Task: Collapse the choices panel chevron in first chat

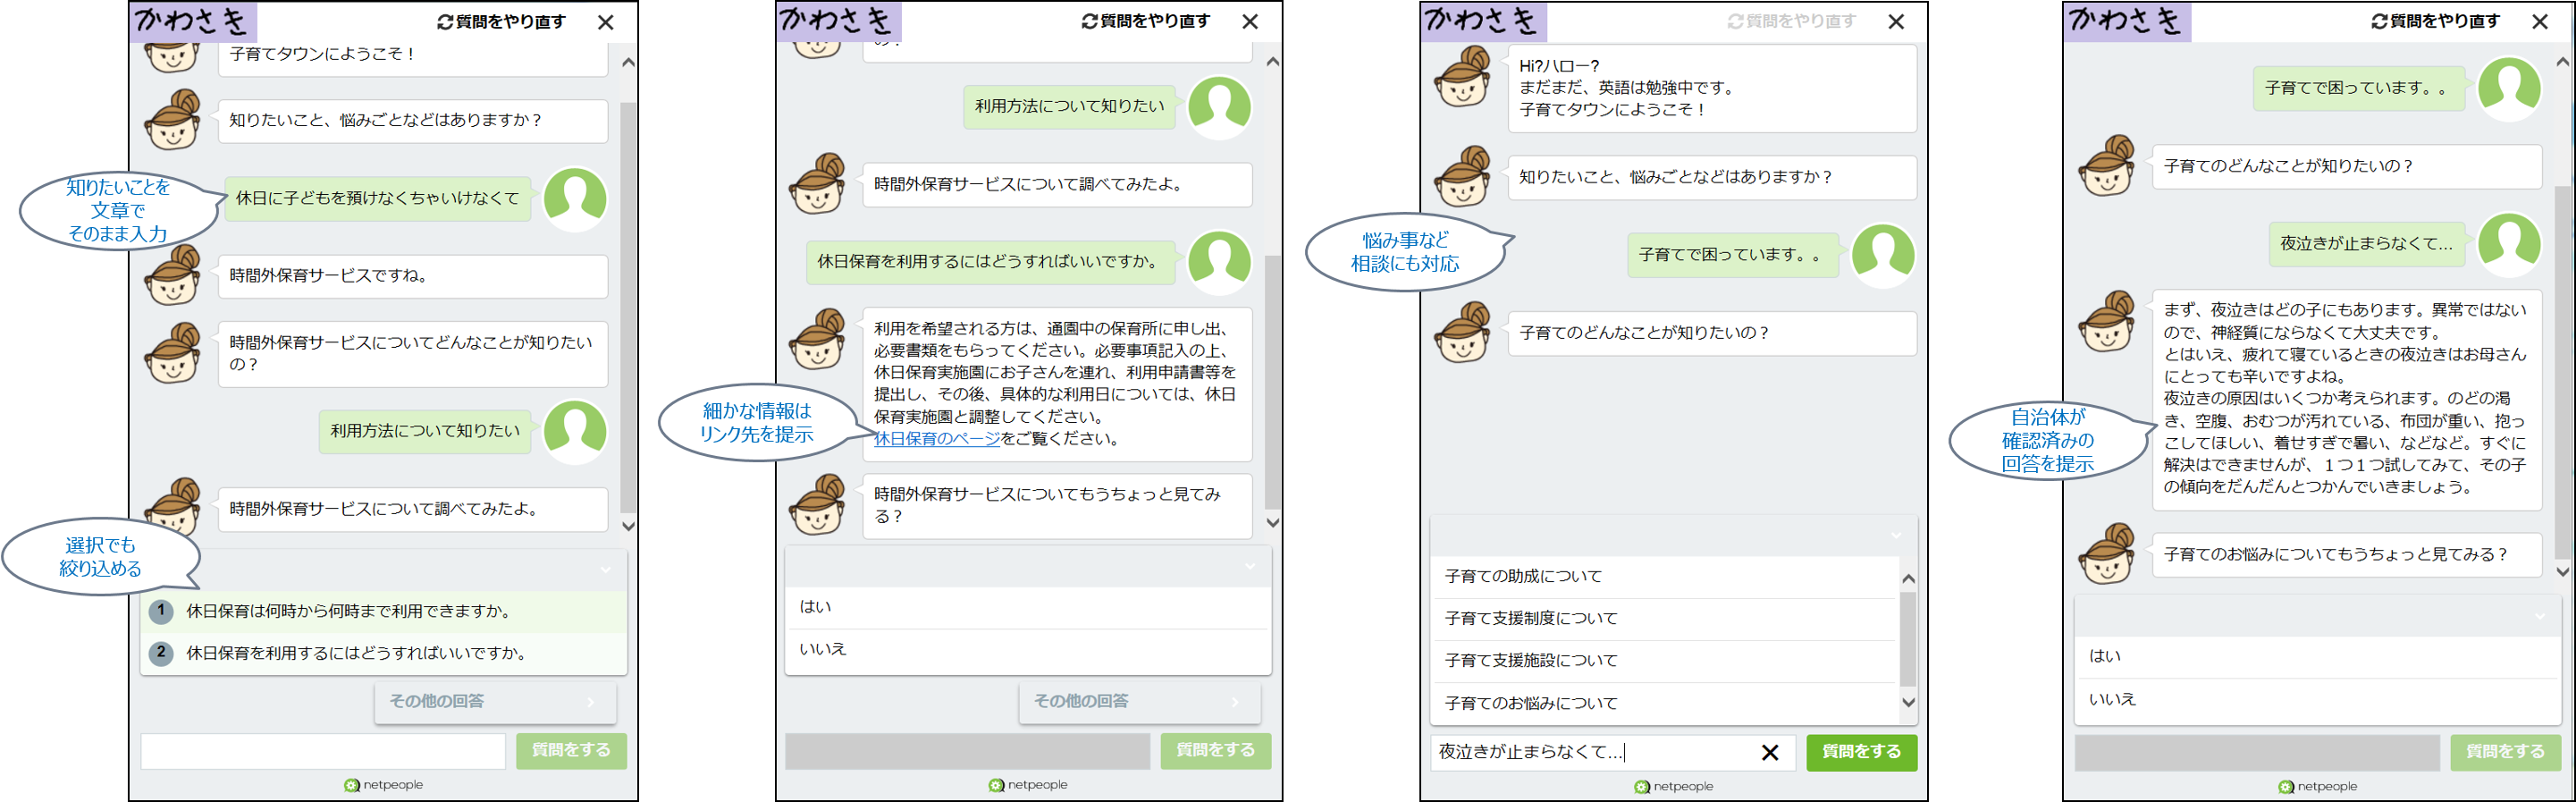Action: pos(605,569)
